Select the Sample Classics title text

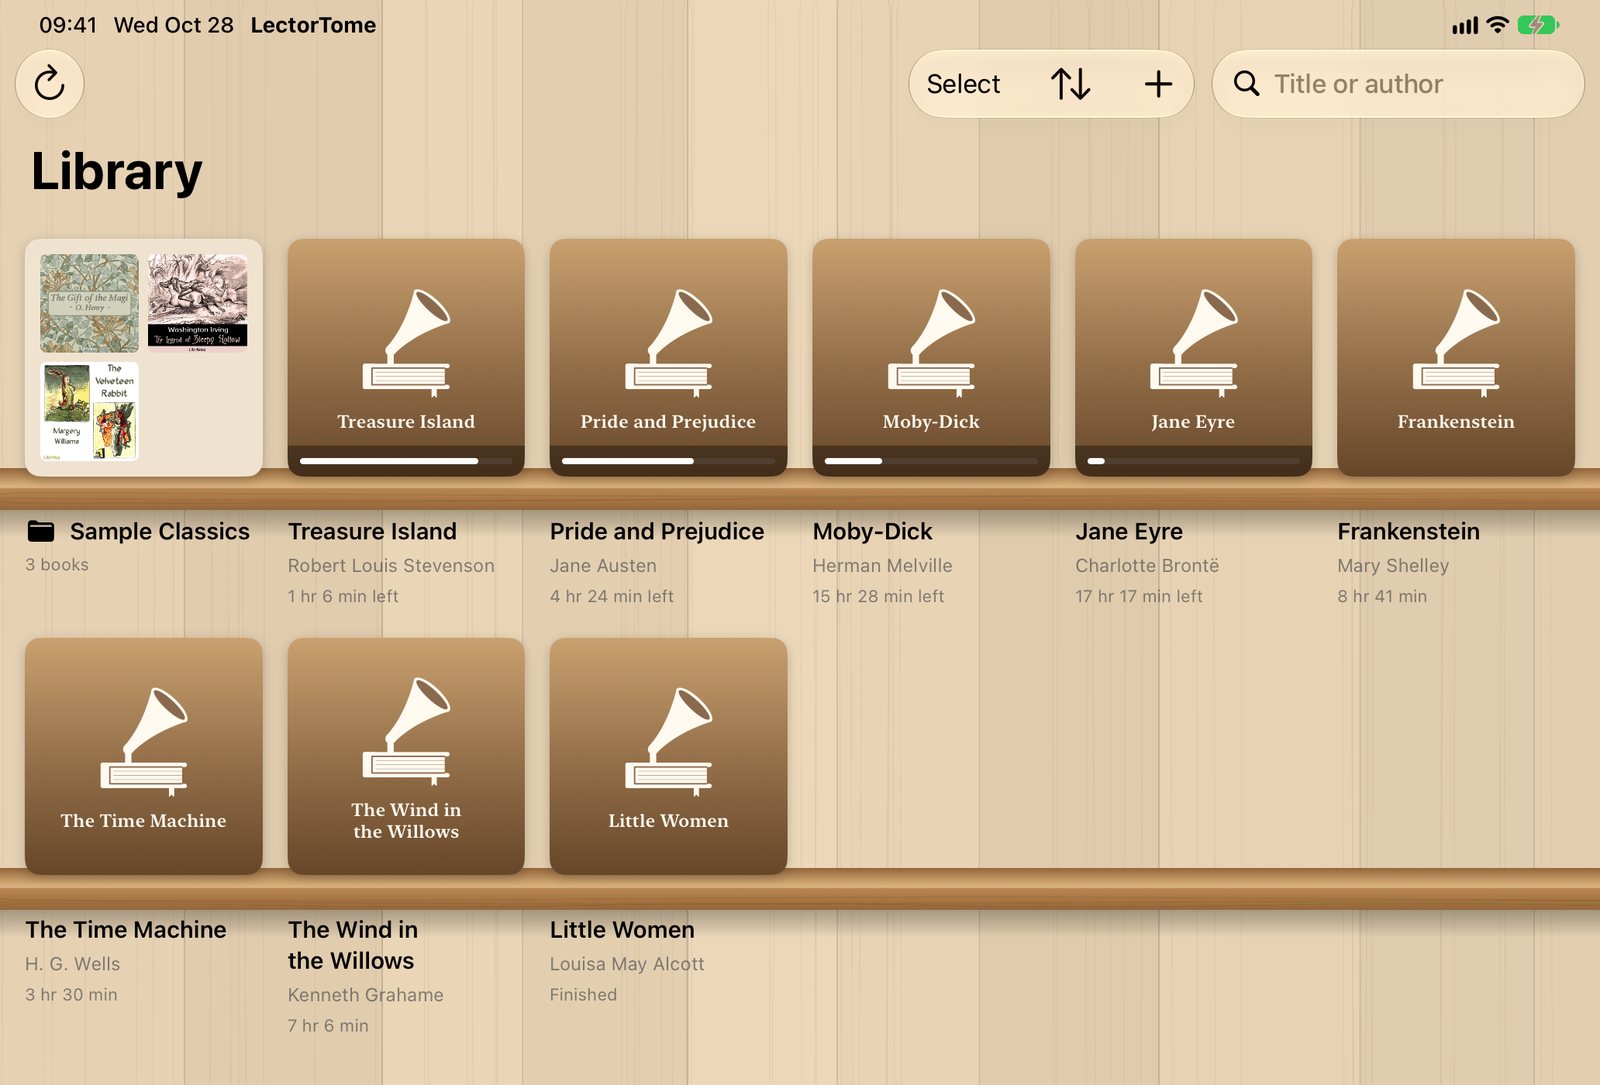(160, 531)
